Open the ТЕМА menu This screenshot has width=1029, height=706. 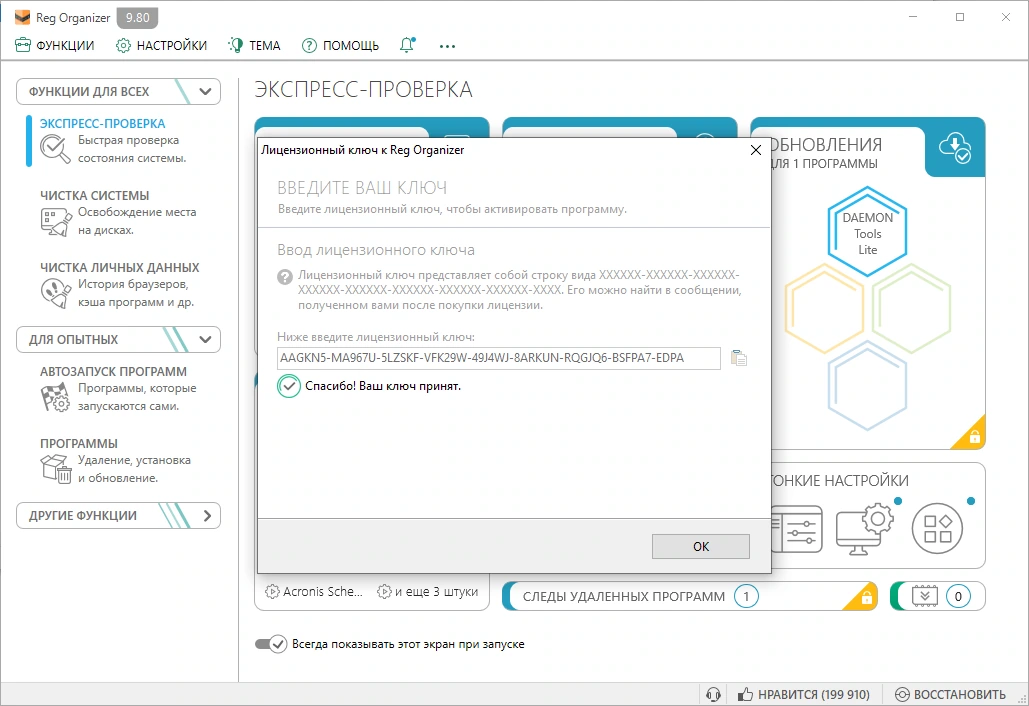pyautogui.click(x=254, y=45)
